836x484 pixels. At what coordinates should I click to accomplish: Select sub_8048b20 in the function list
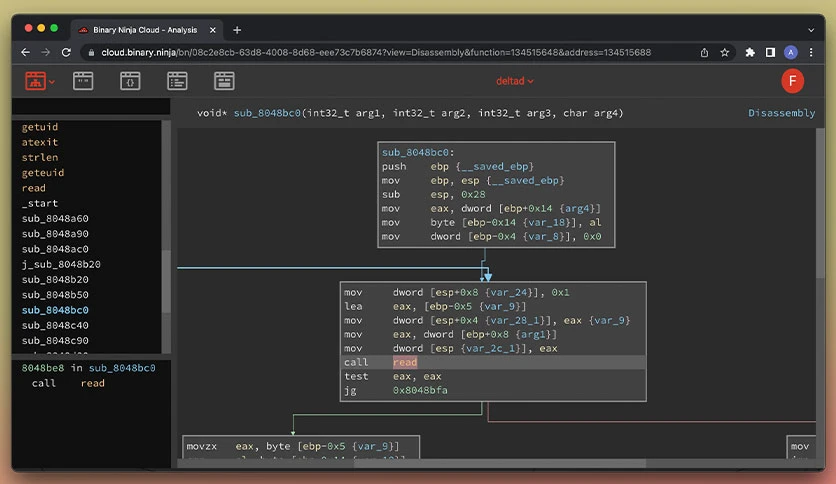point(55,279)
